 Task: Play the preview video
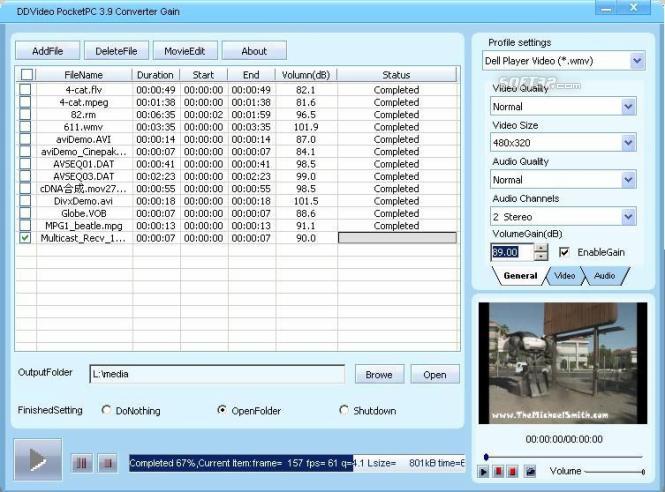483,471
